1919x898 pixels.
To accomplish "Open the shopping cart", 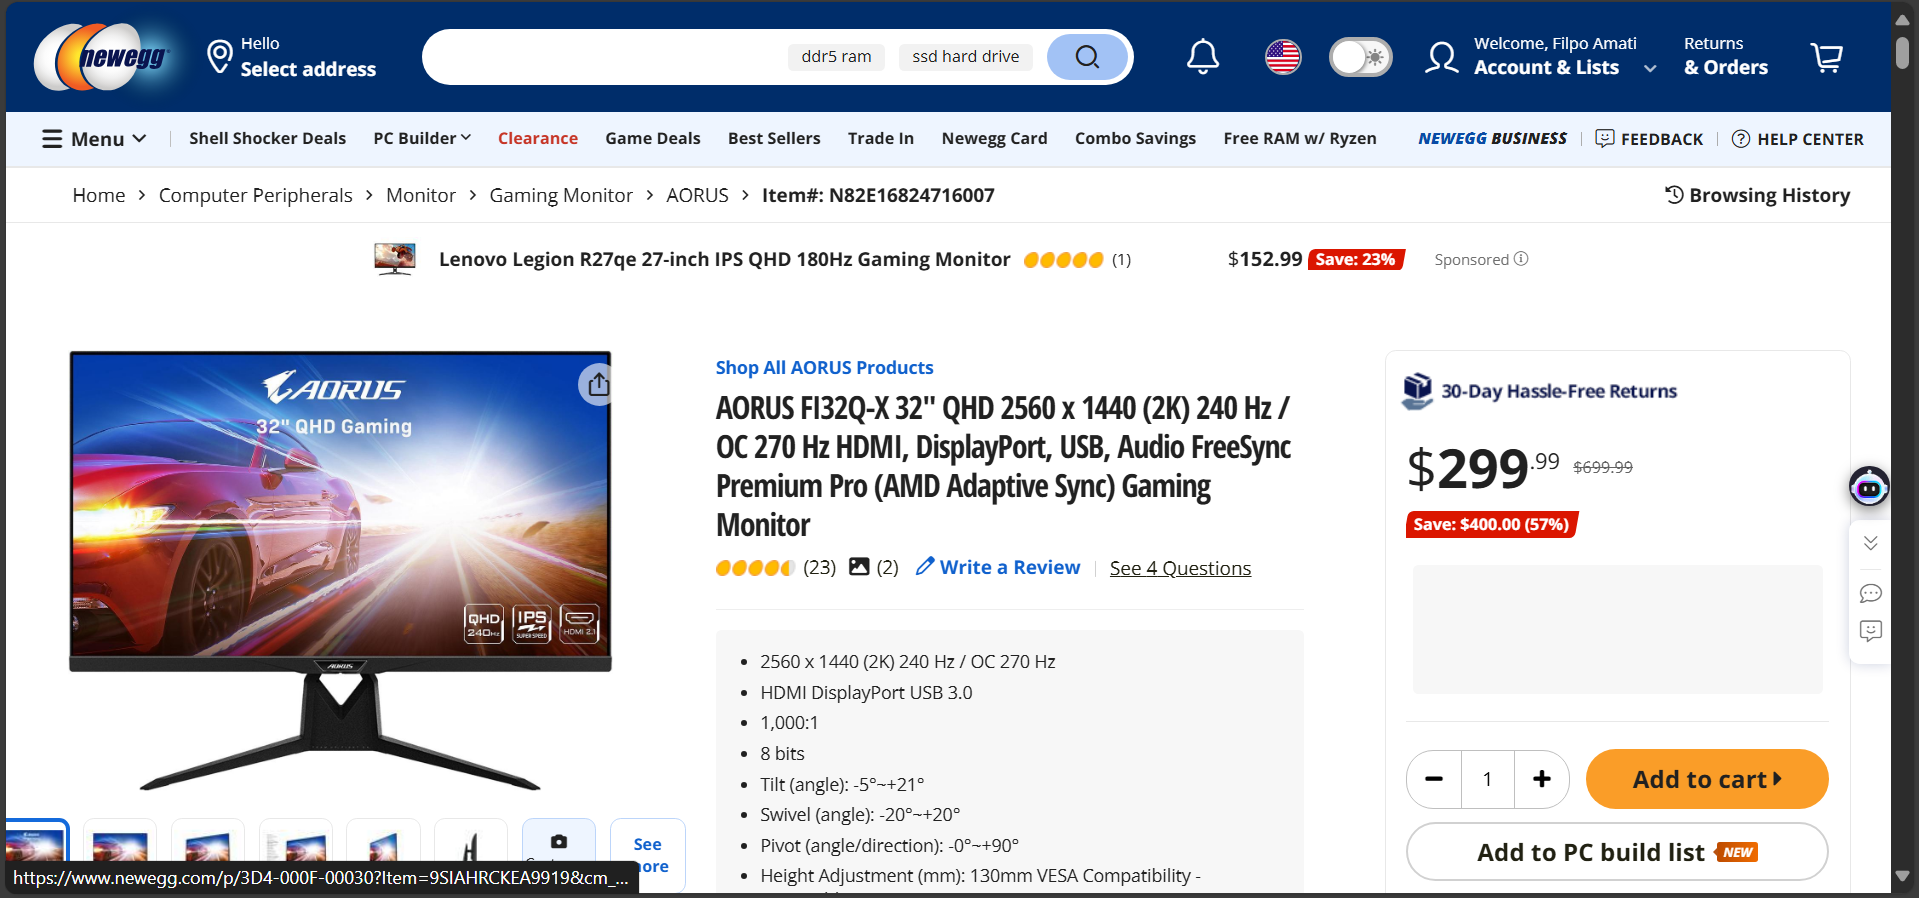I will (x=1827, y=57).
